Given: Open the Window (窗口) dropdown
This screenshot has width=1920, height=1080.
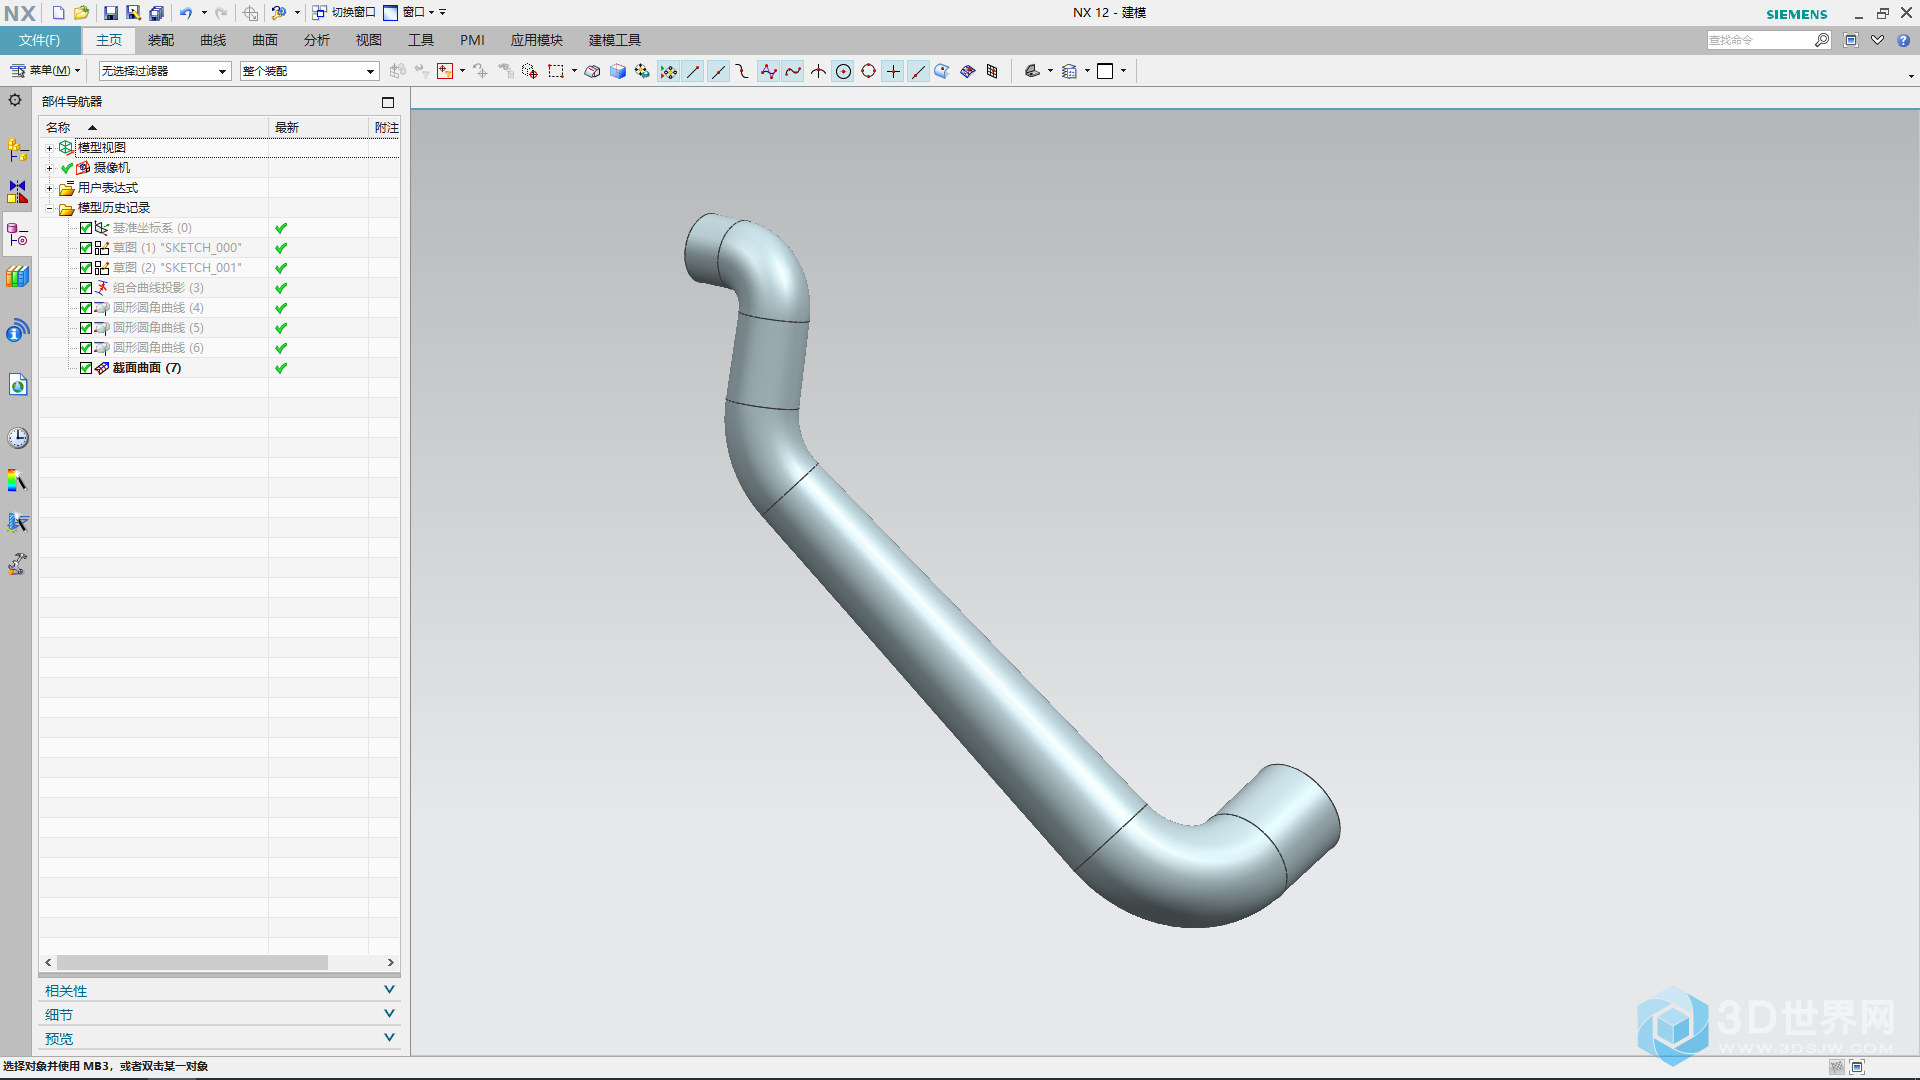Looking at the screenshot, I should tap(410, 13).
